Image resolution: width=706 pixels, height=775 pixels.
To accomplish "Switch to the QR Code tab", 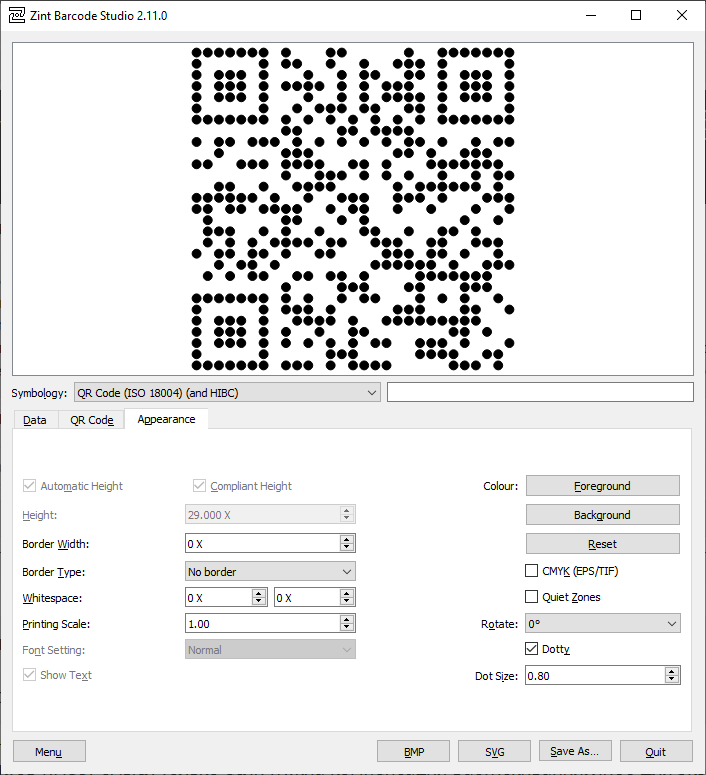I will [91, 420].
